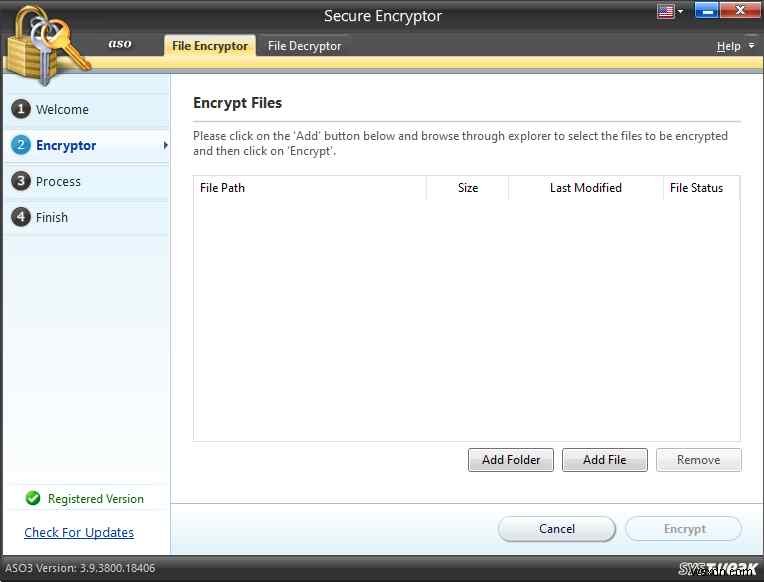Switch to the File Encryptor tab
The height and width of the screenshot is (582, 764).
coord(210,46)
